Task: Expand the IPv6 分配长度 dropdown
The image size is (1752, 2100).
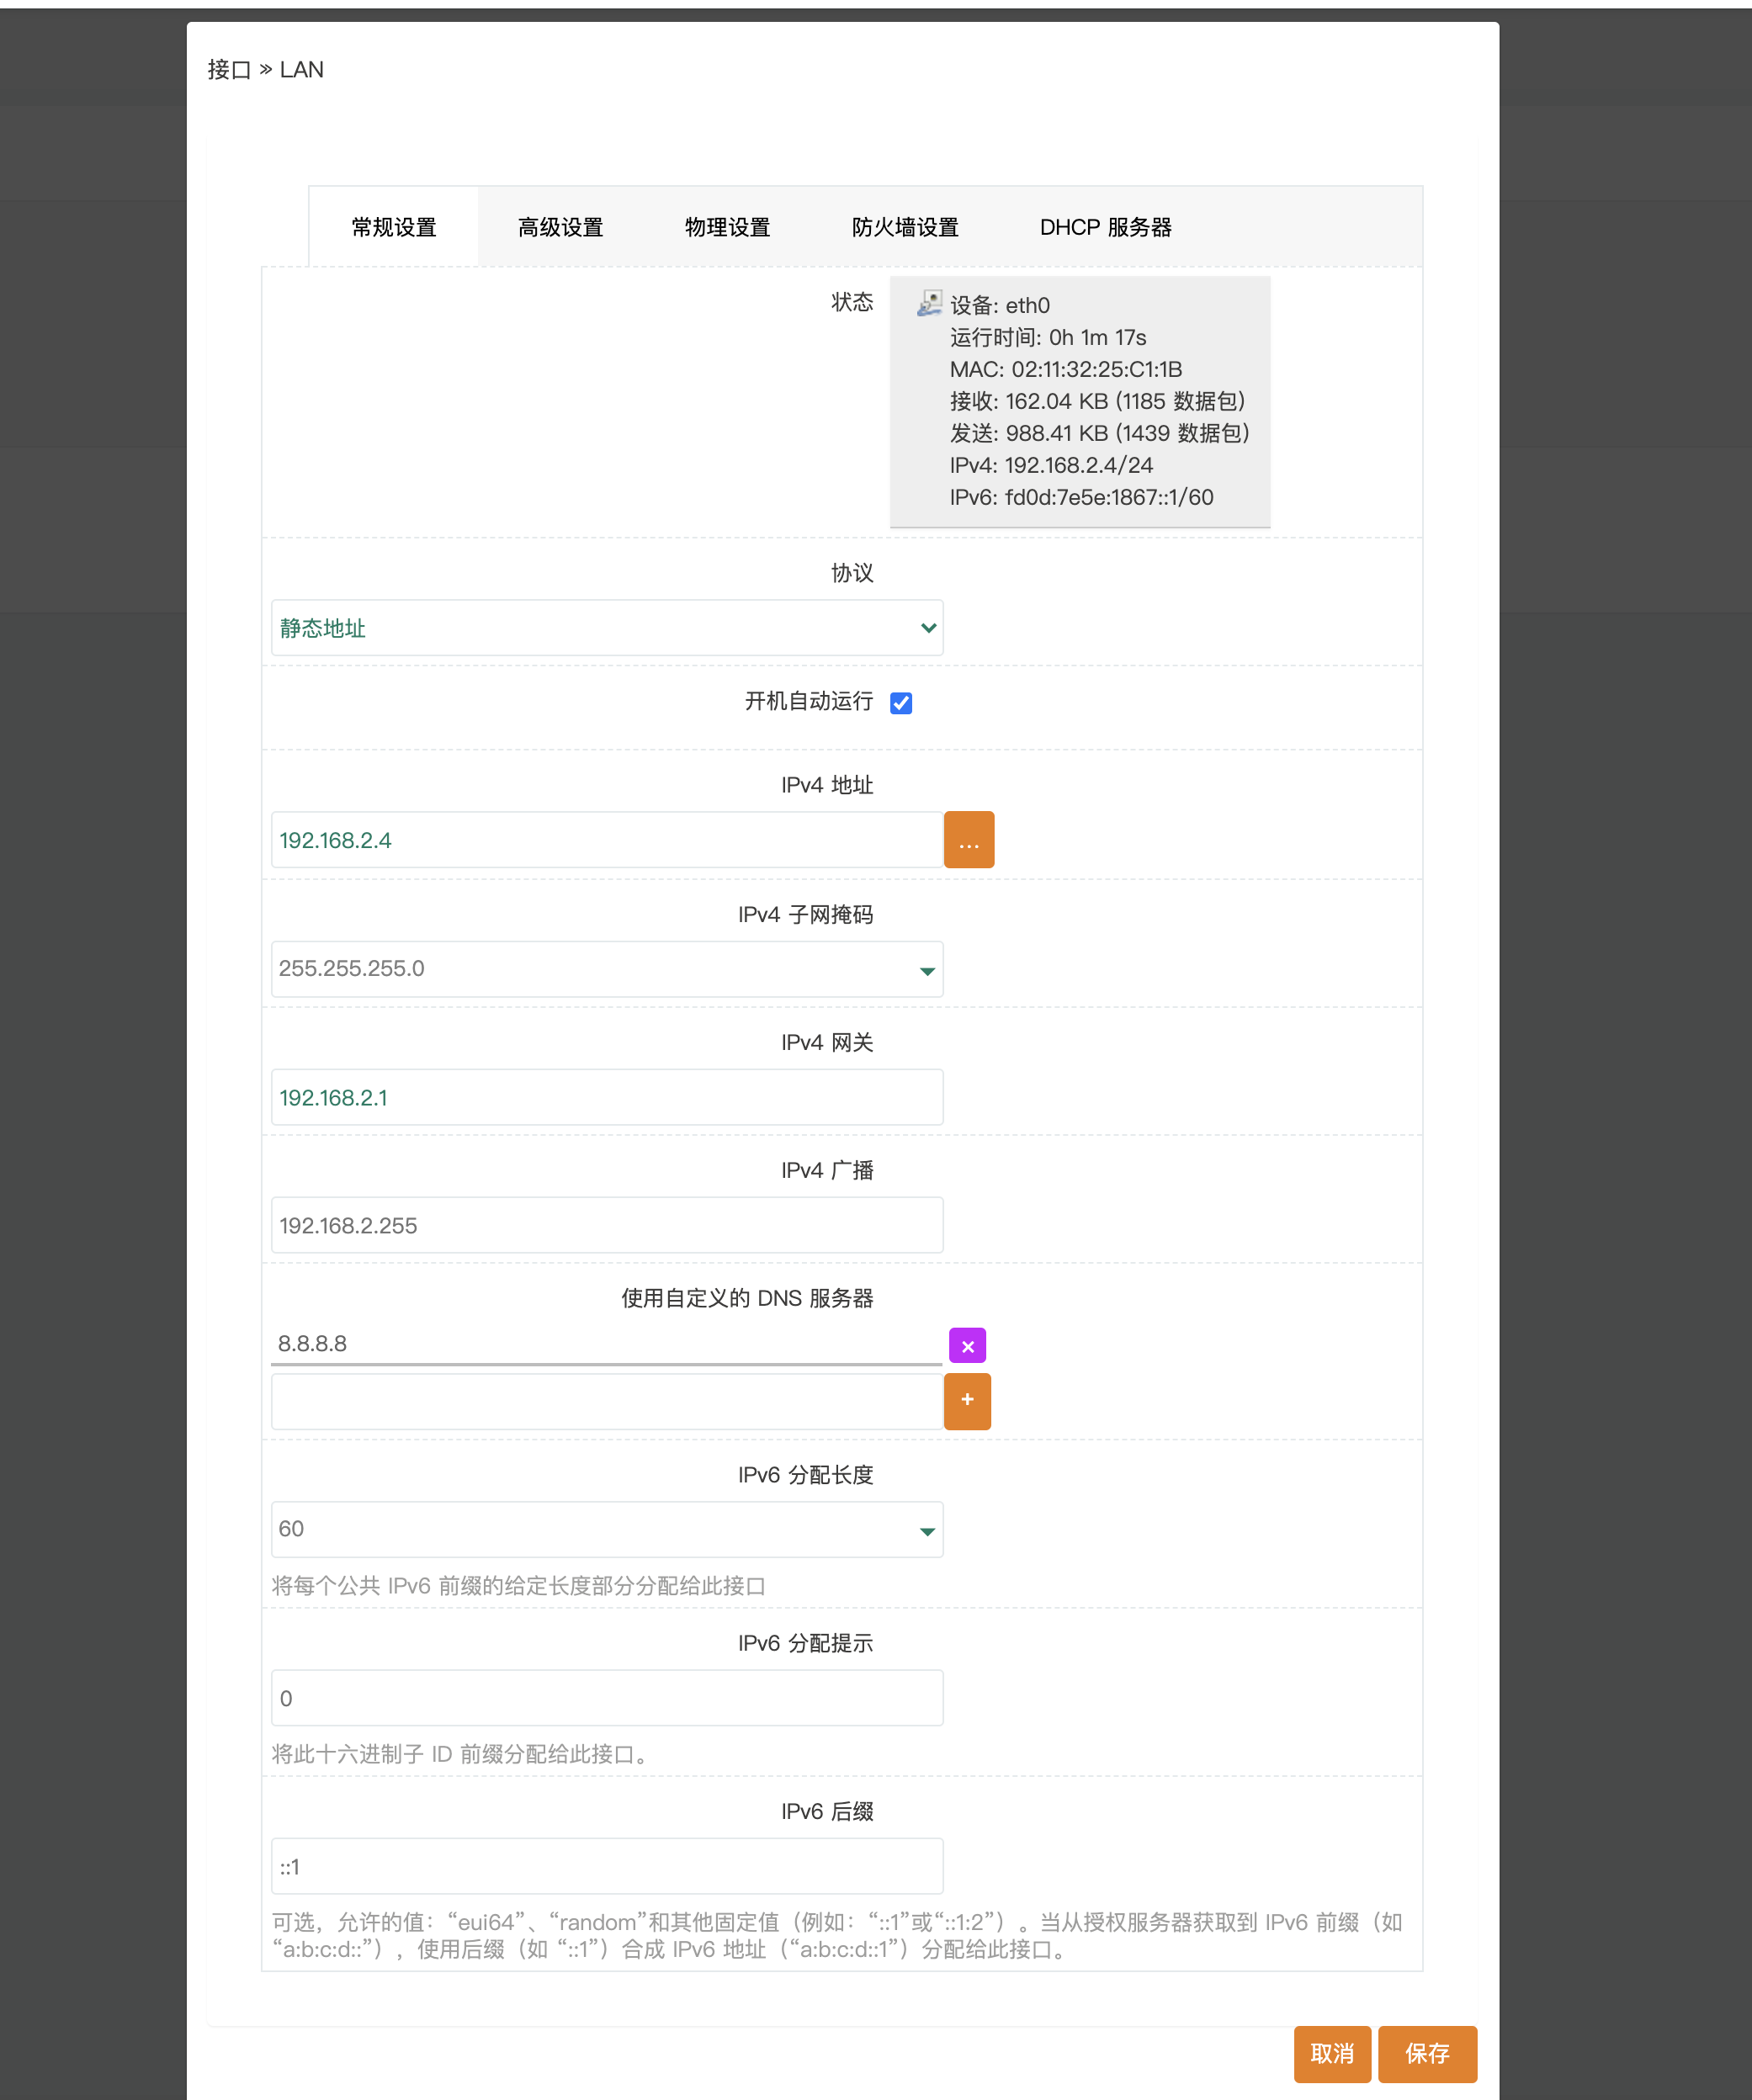Action: [x=607, y=1529]
